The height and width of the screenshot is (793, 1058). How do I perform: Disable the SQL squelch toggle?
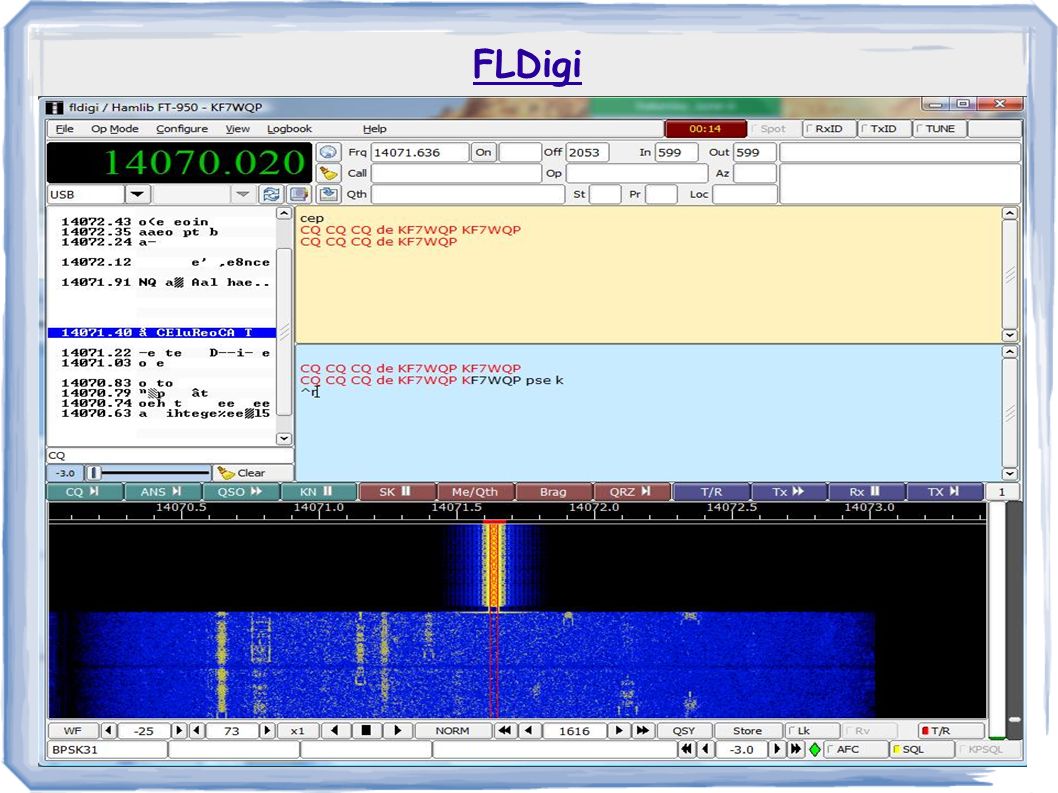point(922,749)
